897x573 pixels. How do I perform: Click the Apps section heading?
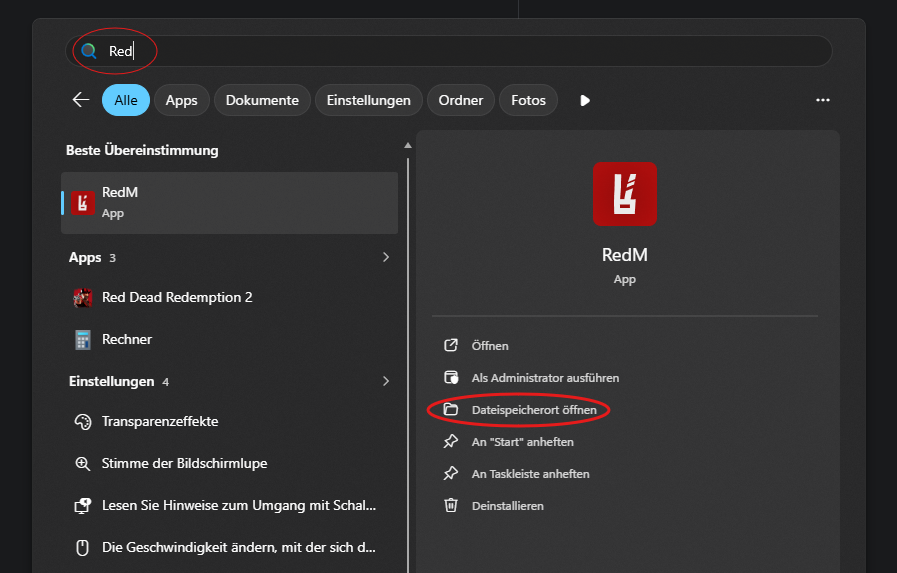point(85,258)
